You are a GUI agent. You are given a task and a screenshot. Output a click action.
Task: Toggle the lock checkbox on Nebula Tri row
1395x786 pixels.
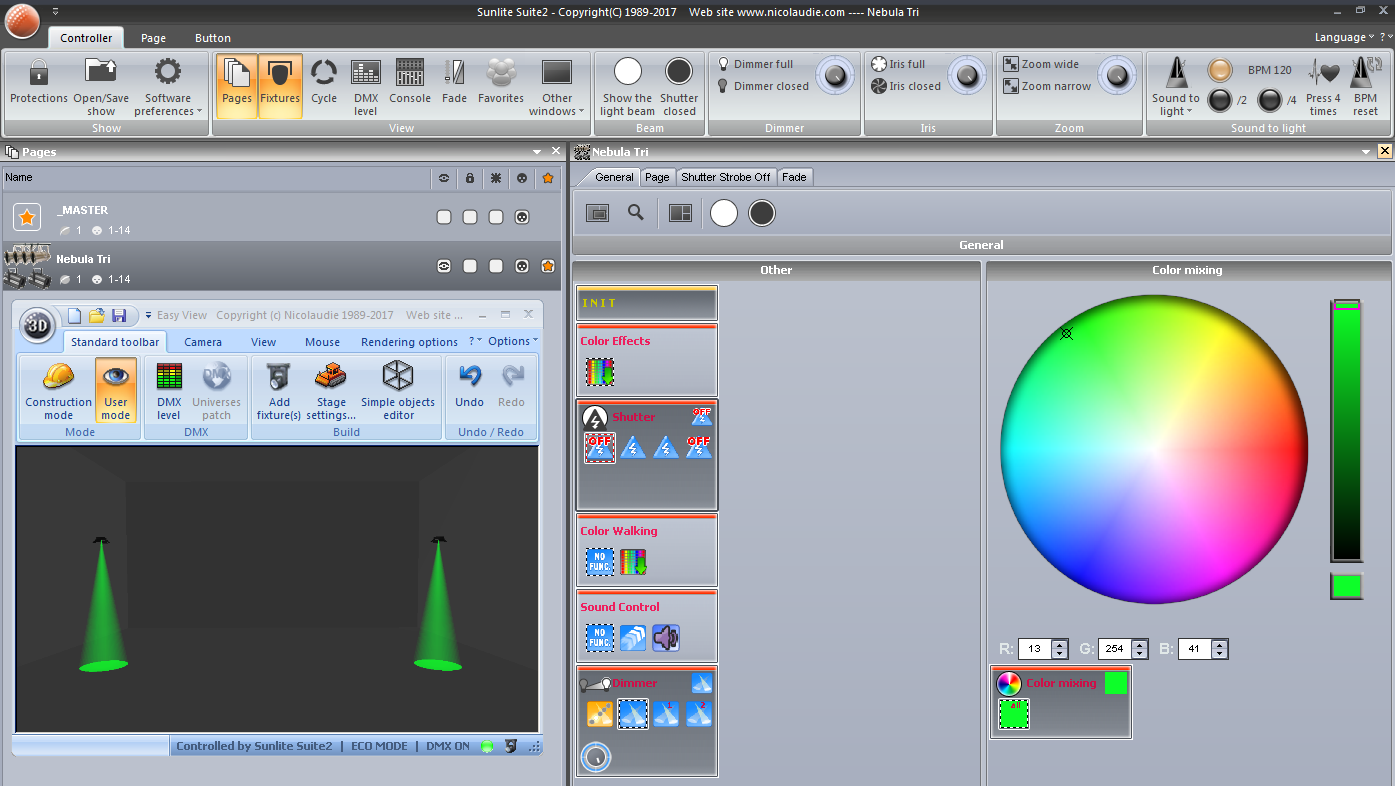[470, 266]
